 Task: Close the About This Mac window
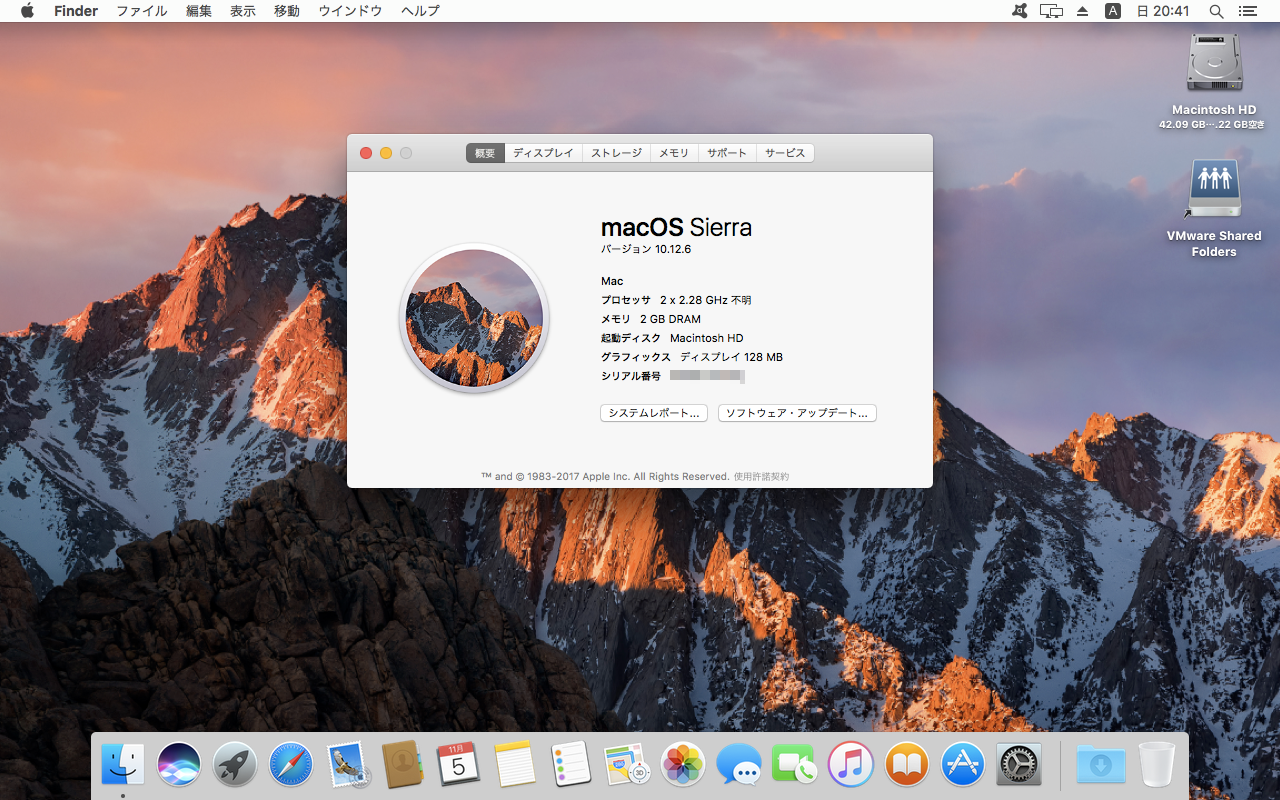366,153
